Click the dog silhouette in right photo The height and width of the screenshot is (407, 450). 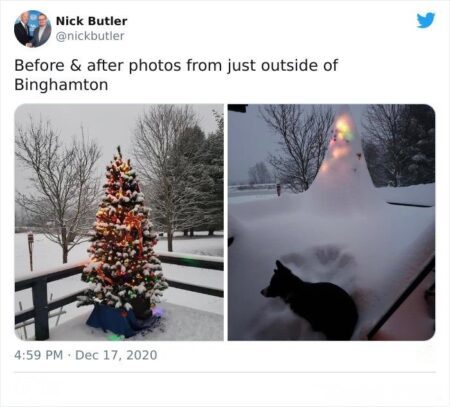308,300
